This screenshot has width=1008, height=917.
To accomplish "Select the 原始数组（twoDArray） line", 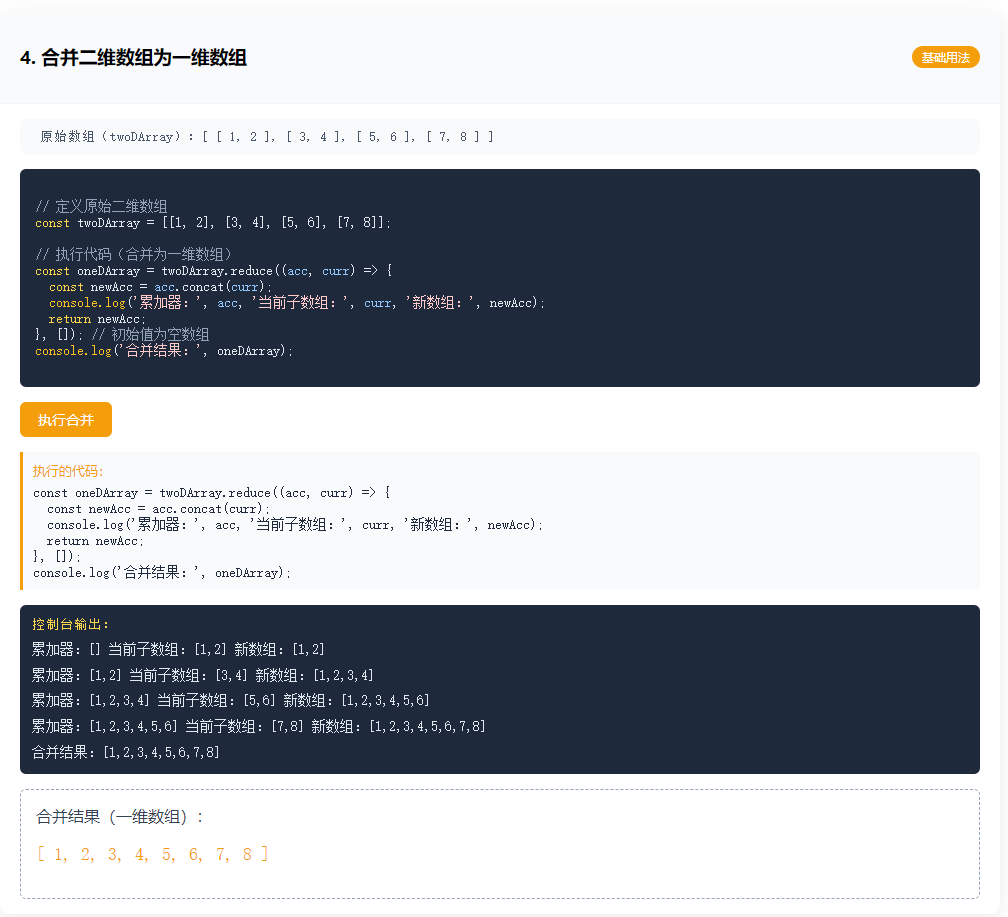I will pos(267,136).
